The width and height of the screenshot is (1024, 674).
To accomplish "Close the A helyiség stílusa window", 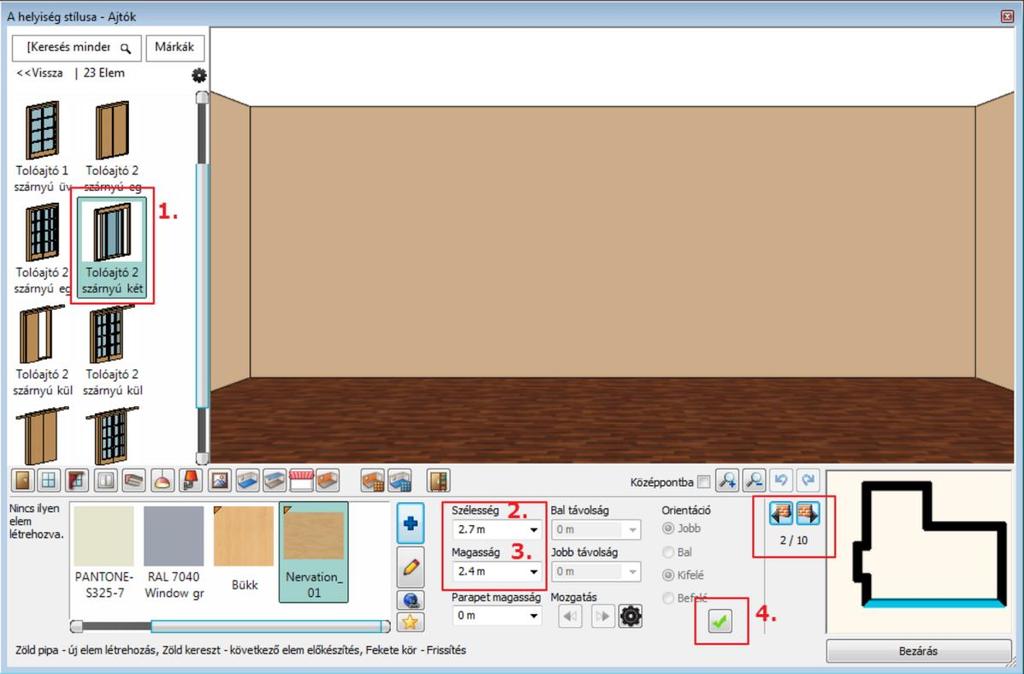I will pos(1007,16).
